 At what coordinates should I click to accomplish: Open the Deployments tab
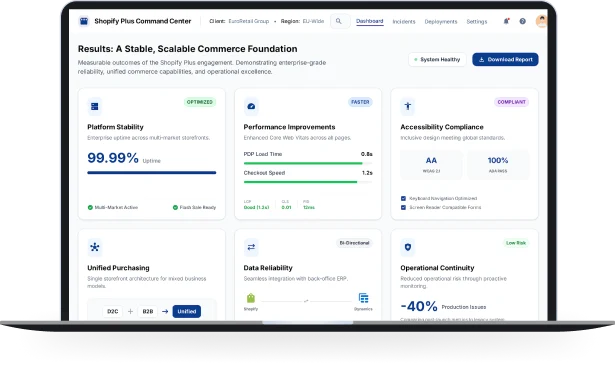point(441,22)
